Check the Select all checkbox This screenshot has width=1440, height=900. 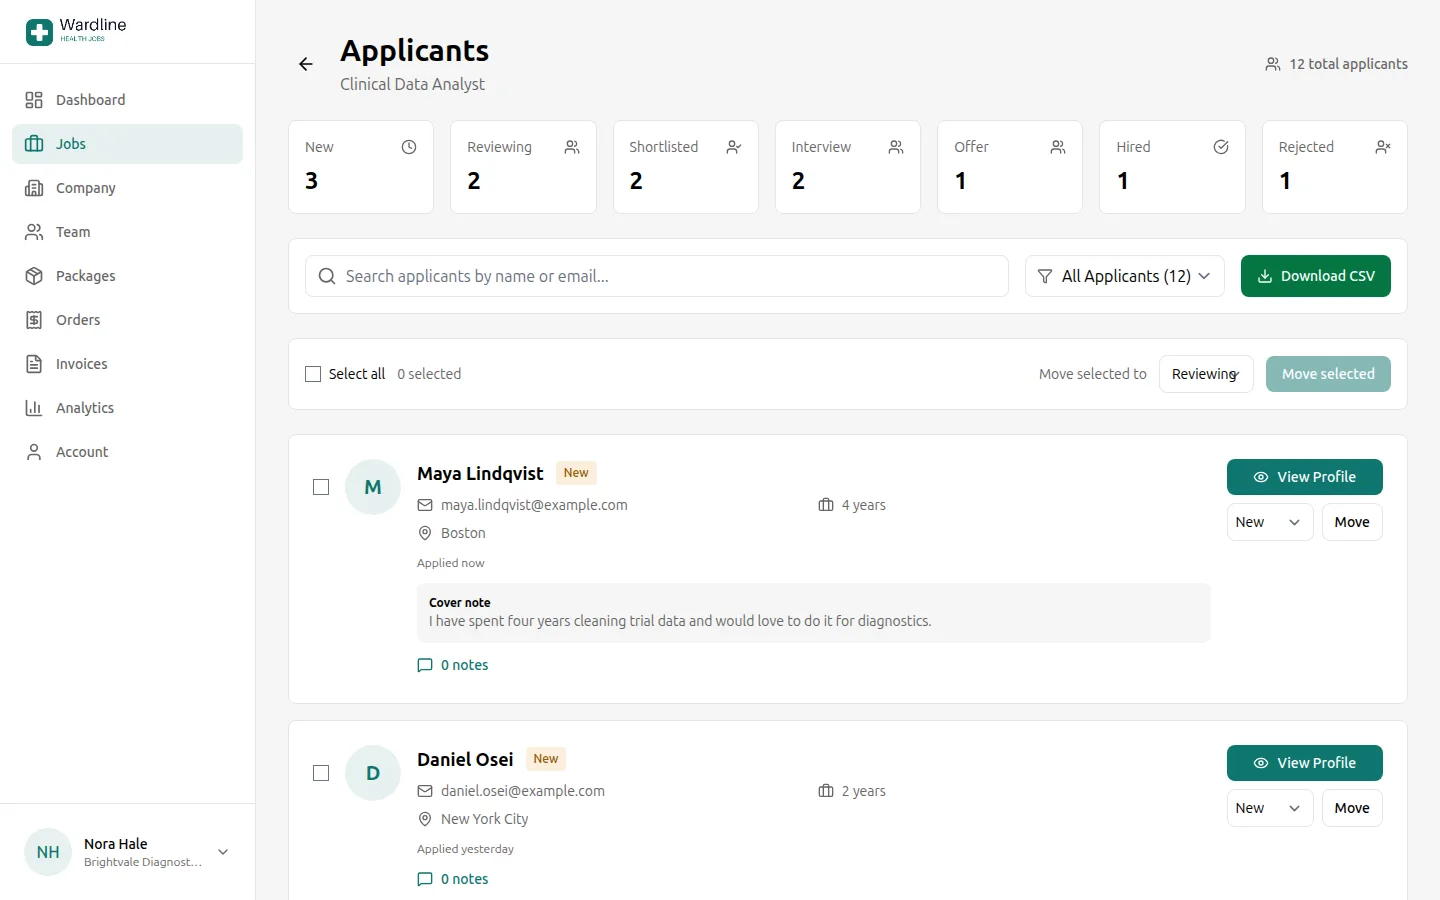point(313,374)
